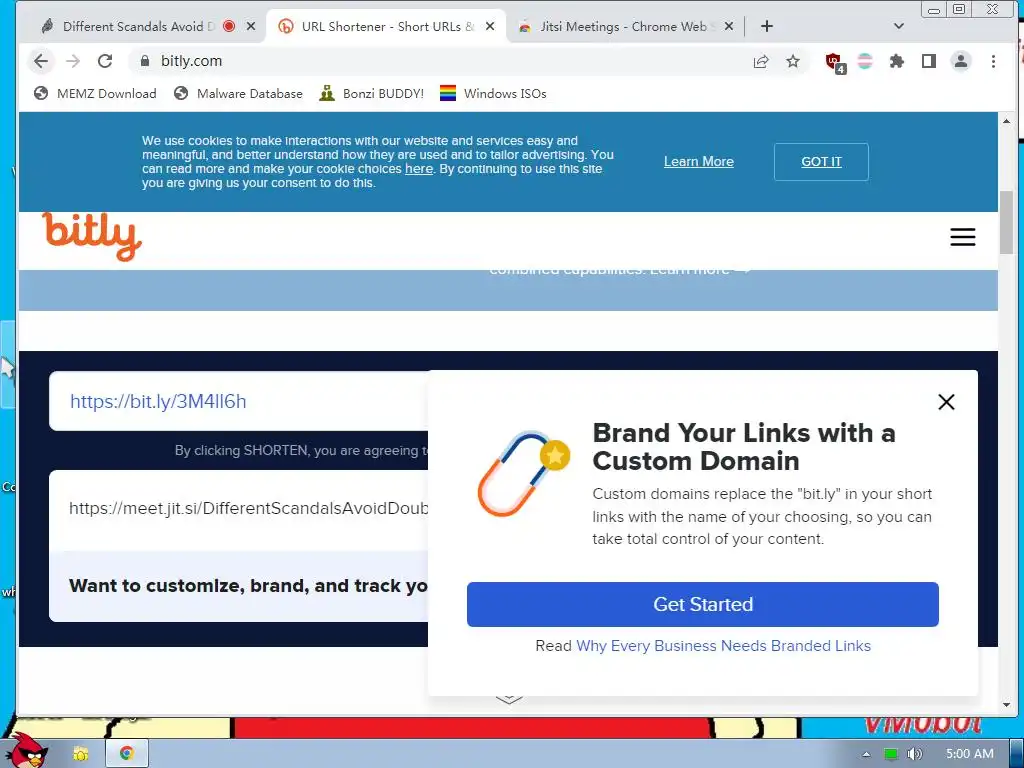The width and height of the screenshot is (1024, 768).
Task: Click the bitly logo
Action: click(92, 236)
